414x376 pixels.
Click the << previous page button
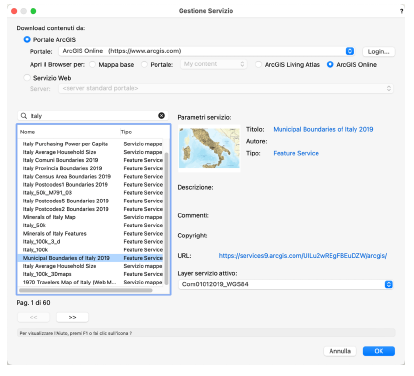click(33, 317)
